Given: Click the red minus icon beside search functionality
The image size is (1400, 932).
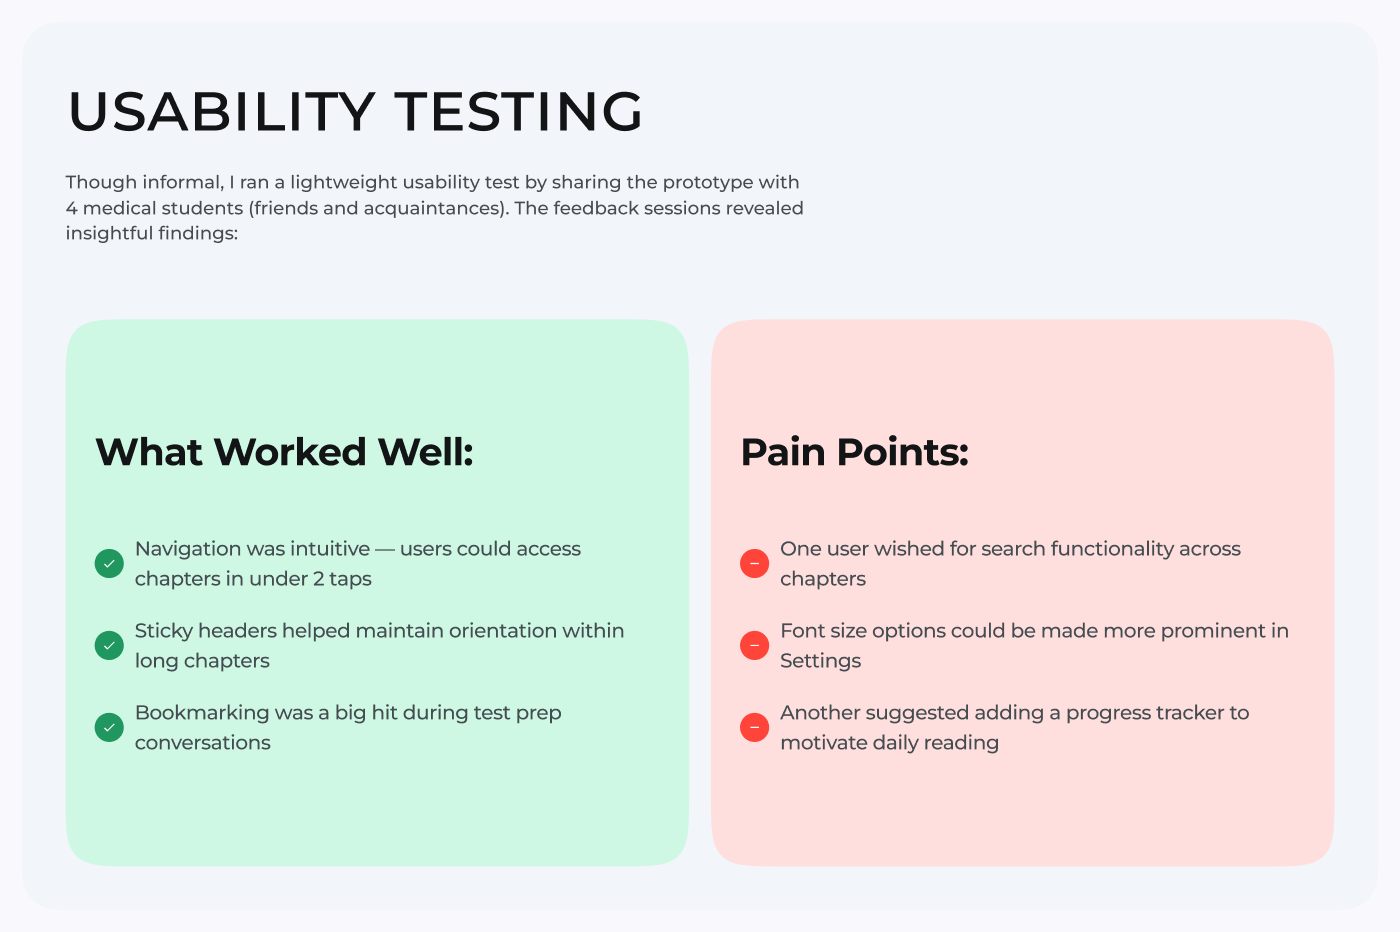Looking at the screenshot, I should 754,564.
